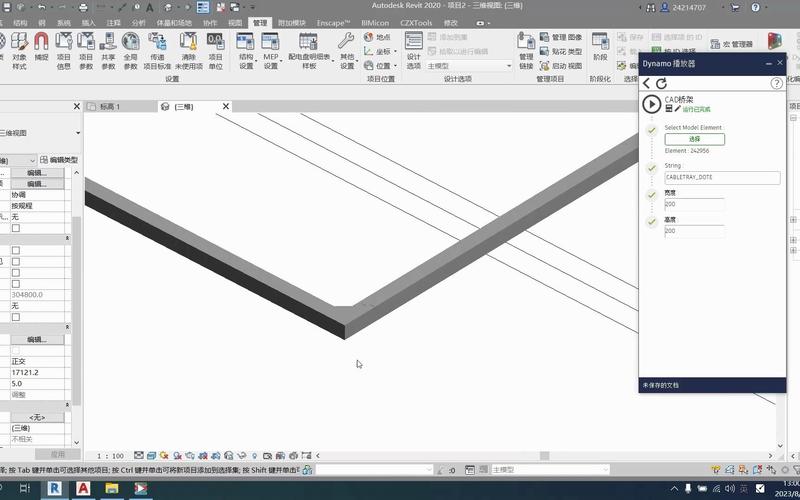Click 启动视图 (Starting View)
The width and height of the screenshot is (800, 500).
(x=561, y=66)
